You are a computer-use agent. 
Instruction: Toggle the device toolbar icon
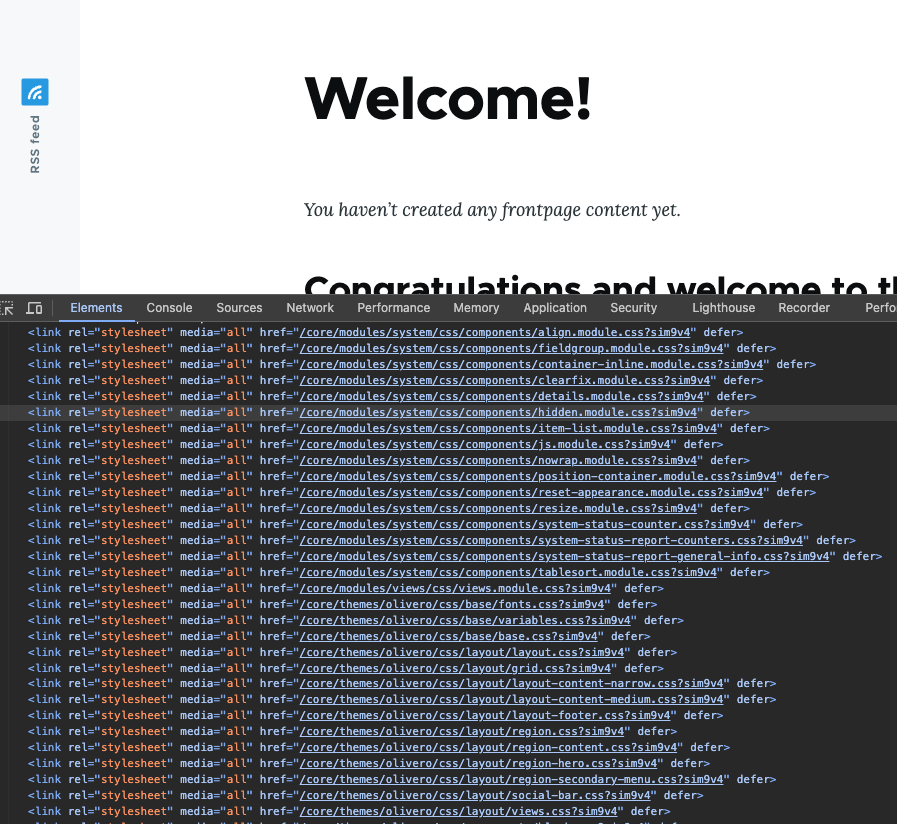34,308
